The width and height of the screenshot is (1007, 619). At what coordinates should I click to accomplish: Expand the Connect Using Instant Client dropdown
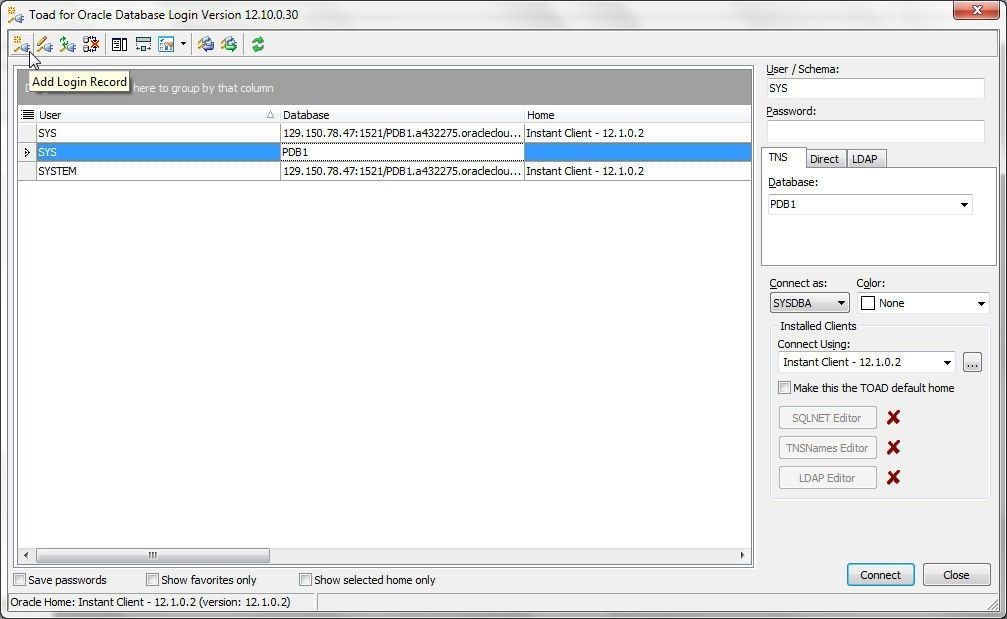(947, 363)
